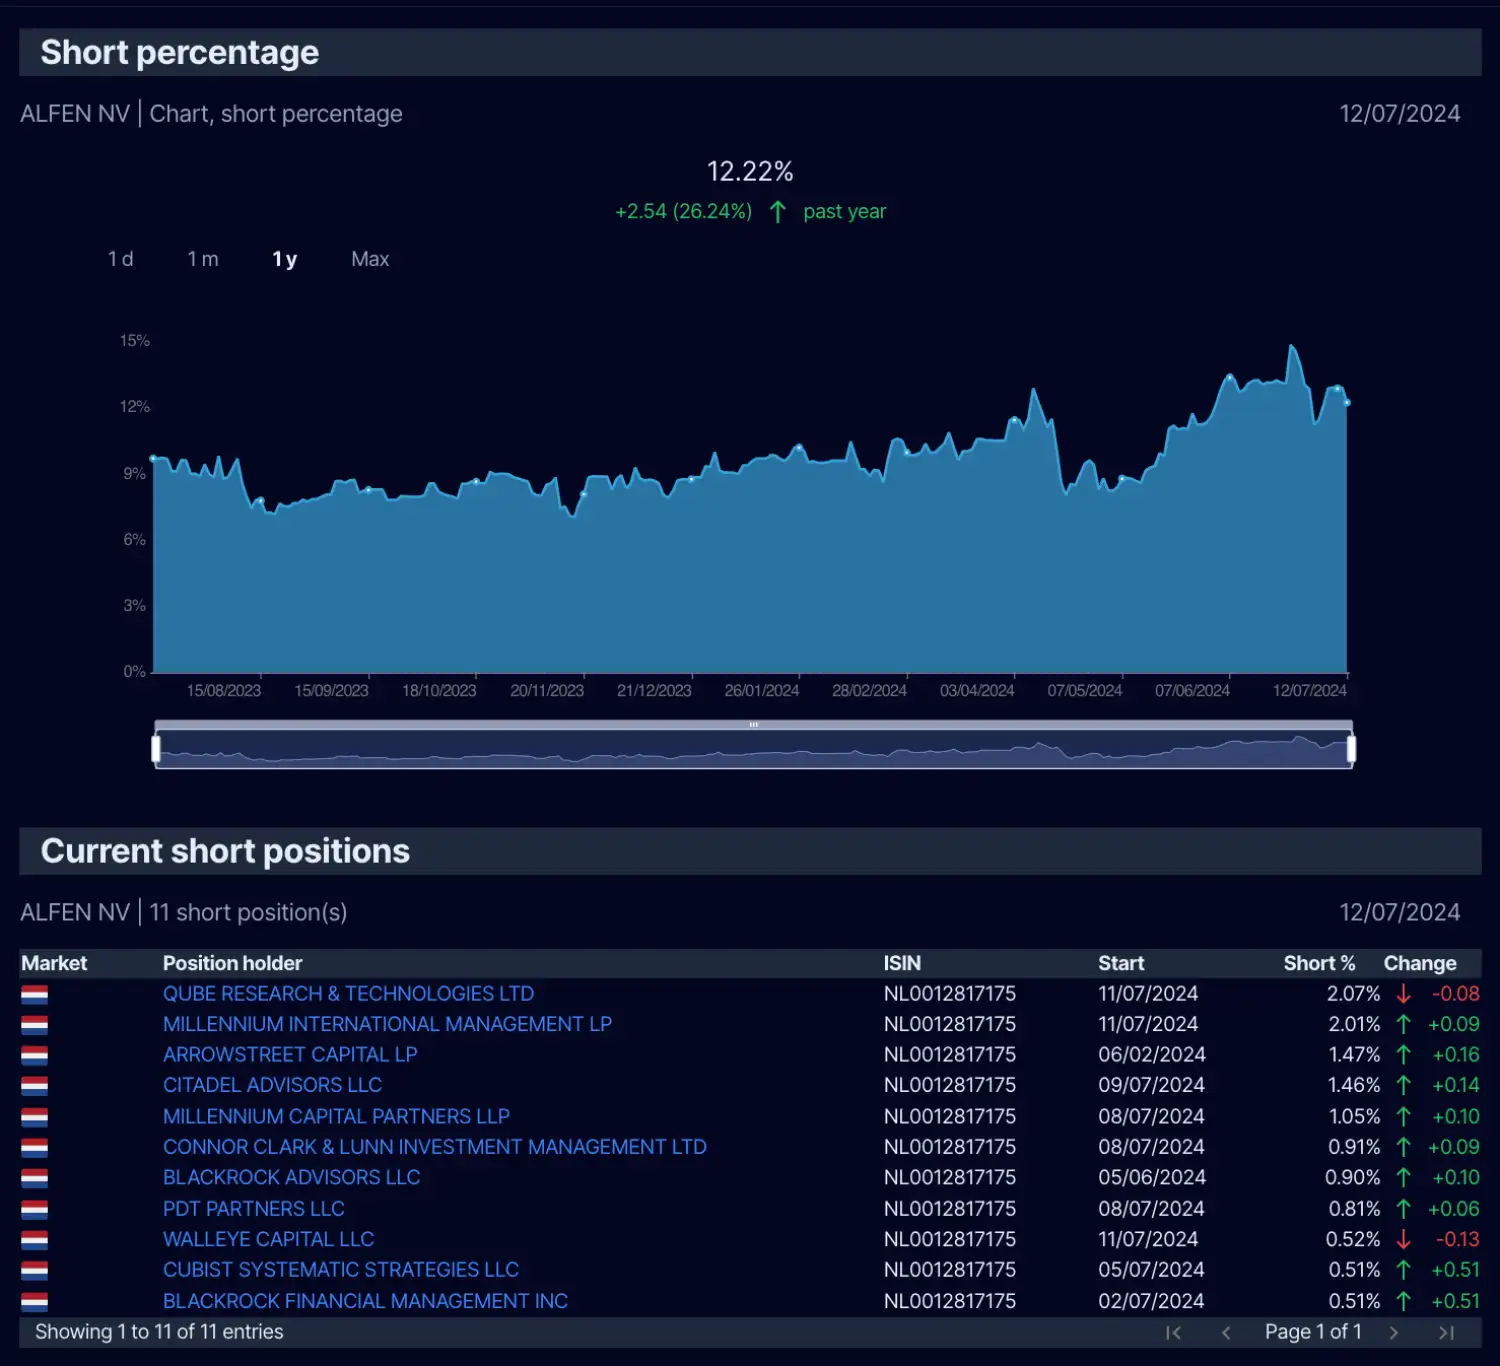Click green up arrow in CITADEL ADVISORS row
The height and width of the screenshot is (1366, 1500).
[x=1404, y=1085]
